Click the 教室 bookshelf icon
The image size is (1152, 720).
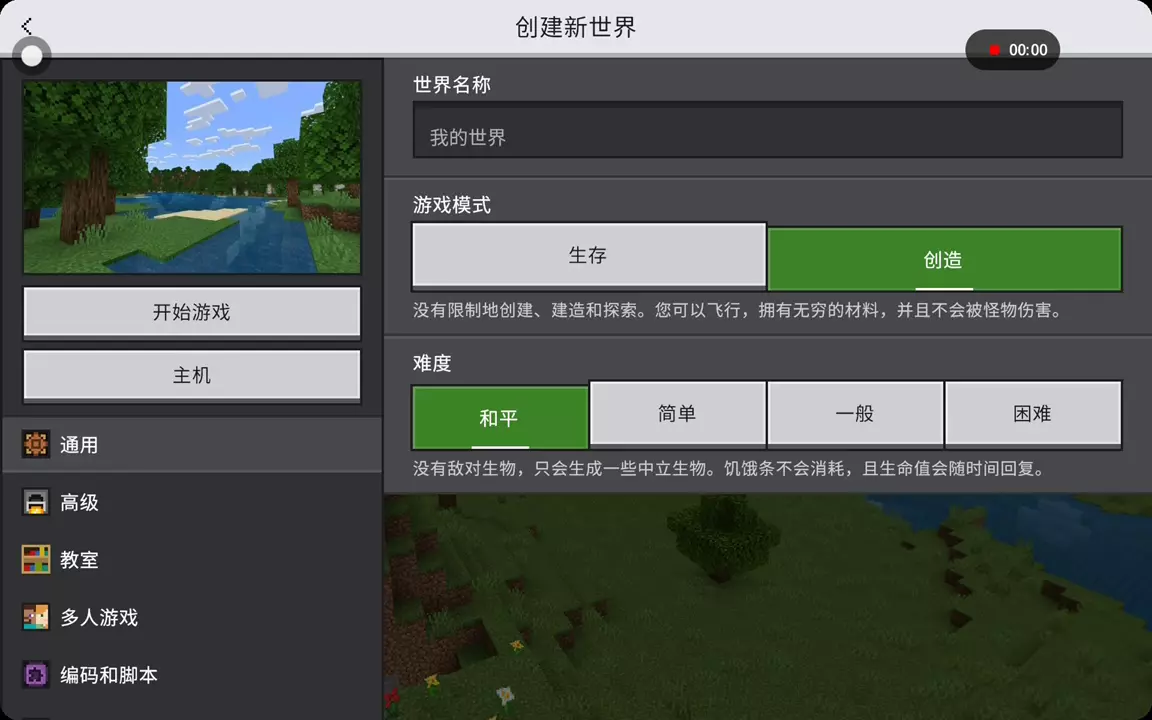pyautogui.click(x=35, y=560)
